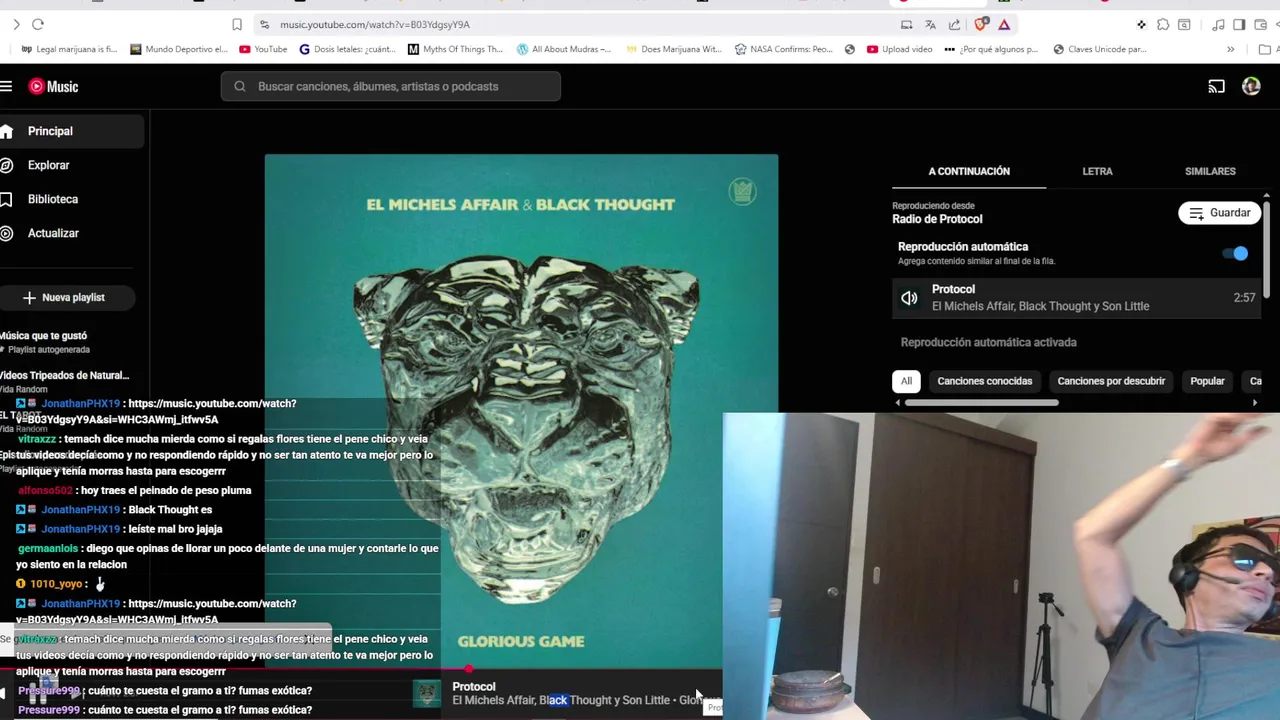Show more bookmarks with the double chevron

click(x=1230, y=49)
